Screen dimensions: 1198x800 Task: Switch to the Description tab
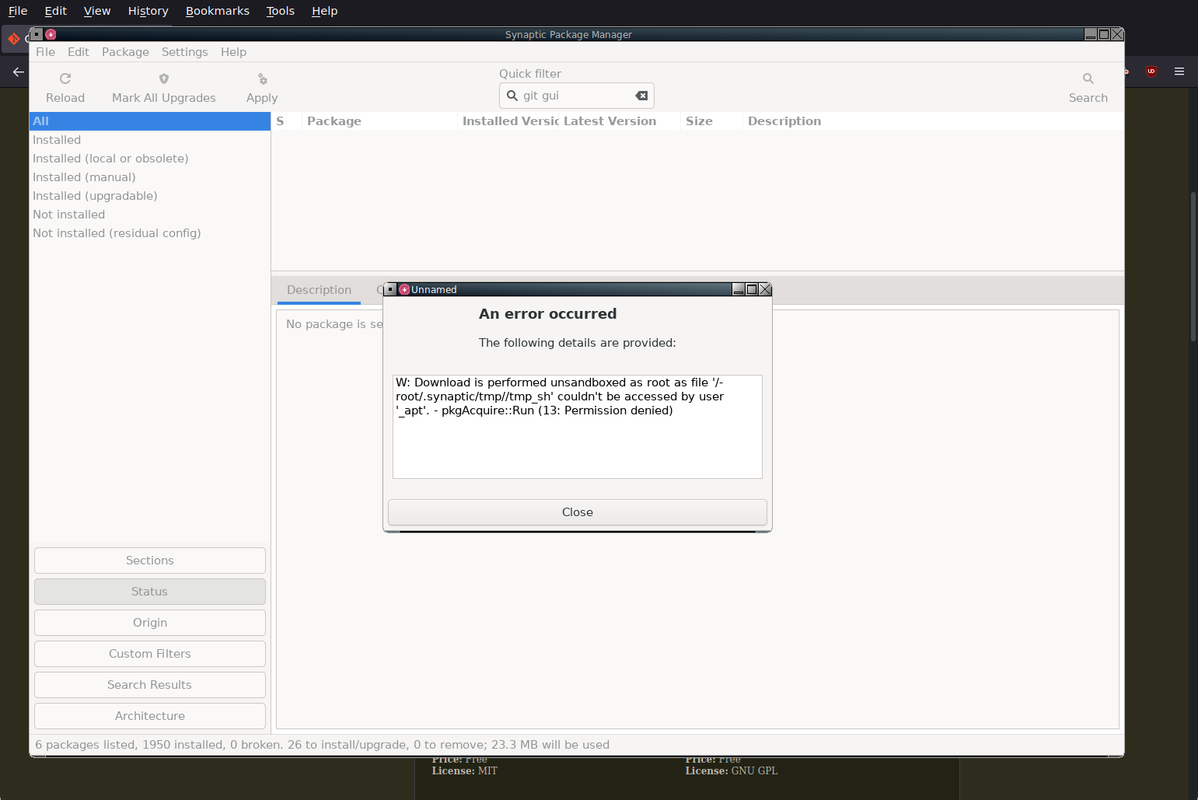point(319,290)
